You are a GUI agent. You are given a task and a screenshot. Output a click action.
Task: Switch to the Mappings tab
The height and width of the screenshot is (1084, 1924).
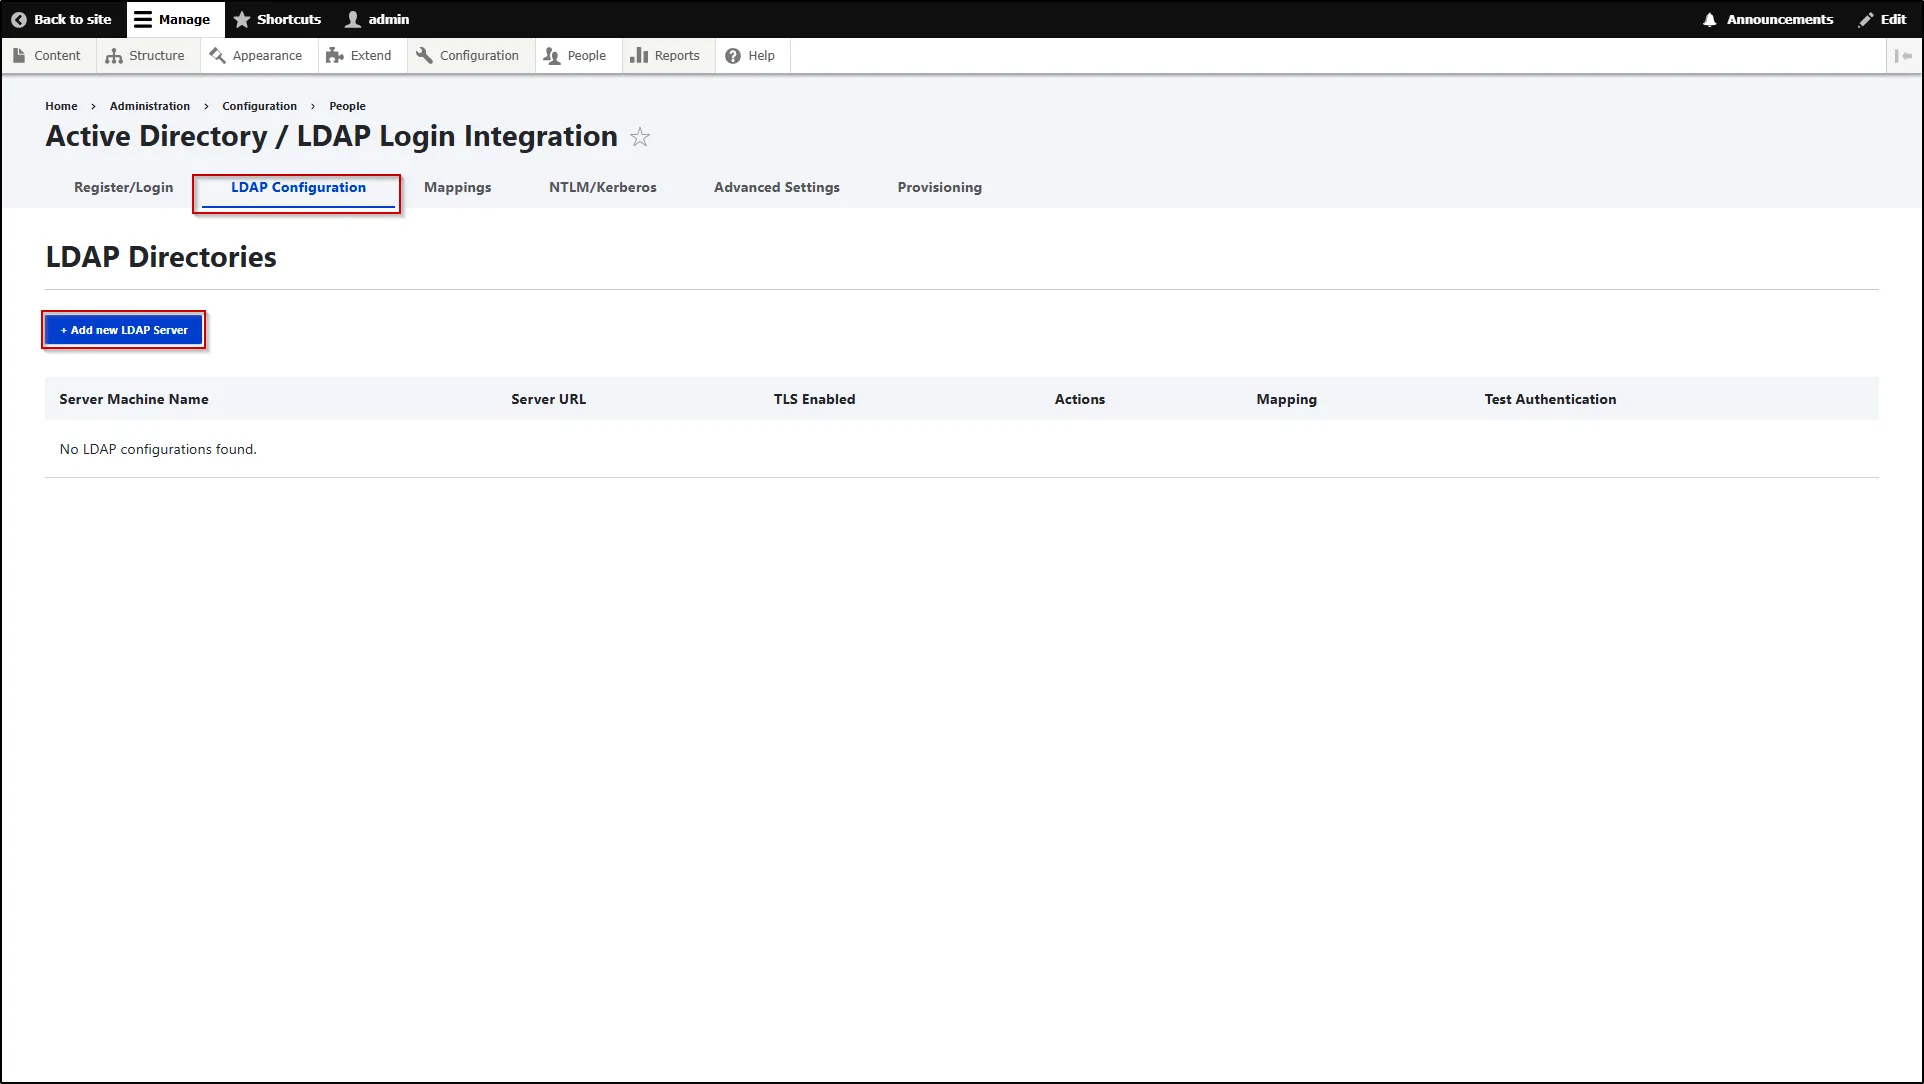[457, 187]
